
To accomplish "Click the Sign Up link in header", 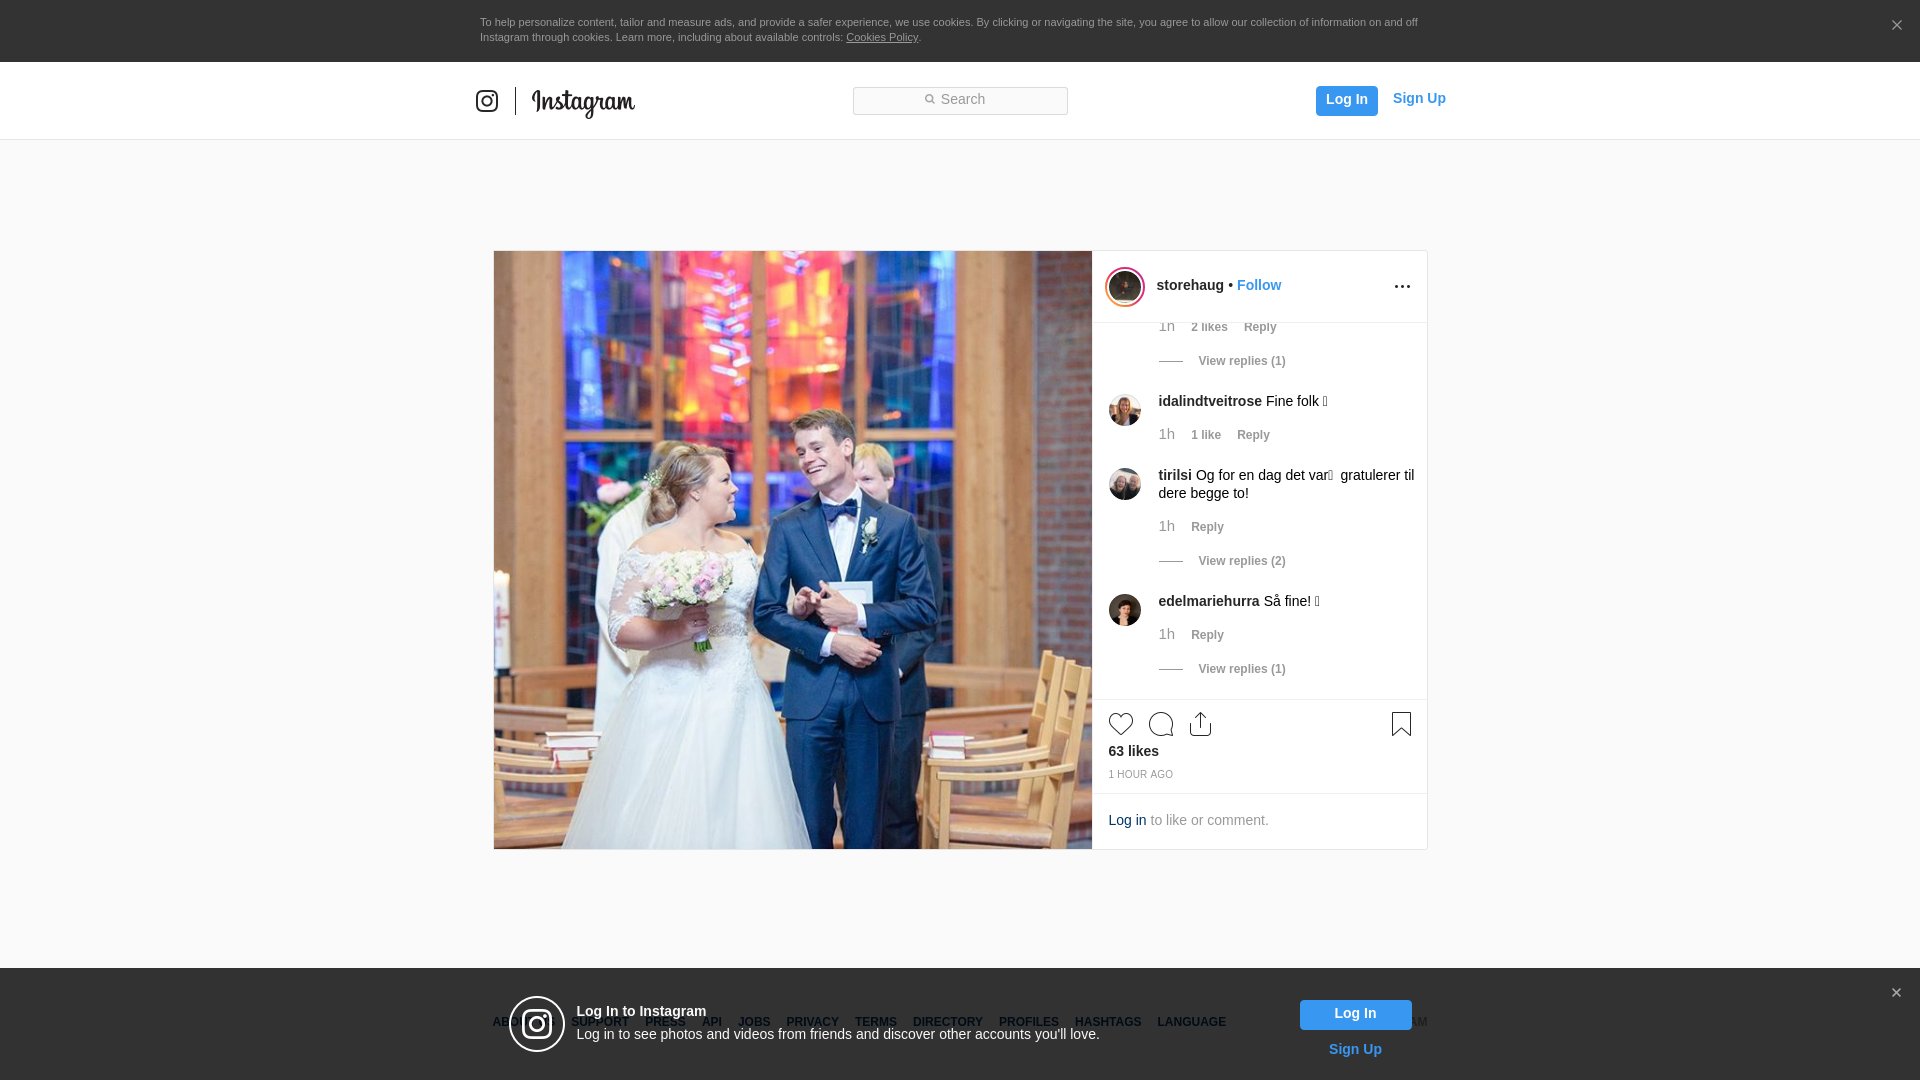I will (1419, 98).
